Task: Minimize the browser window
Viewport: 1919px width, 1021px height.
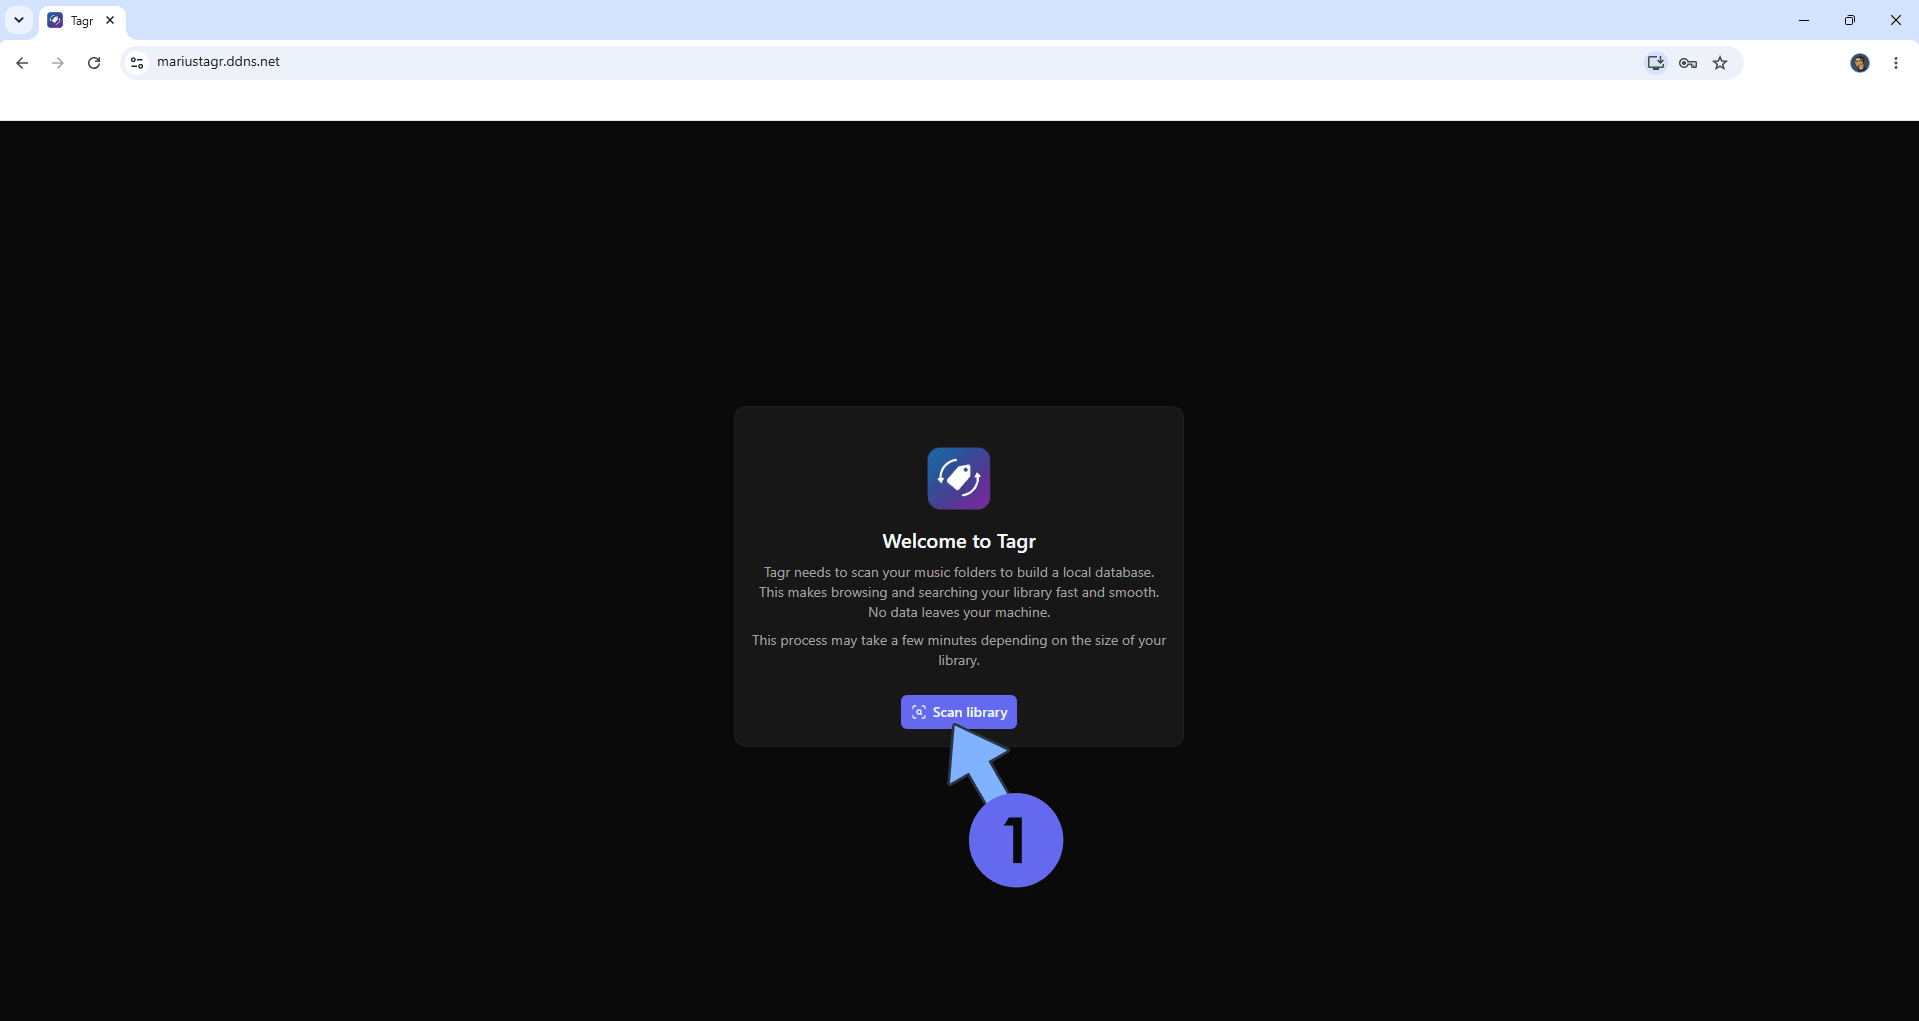Action: coord(1804,20)
